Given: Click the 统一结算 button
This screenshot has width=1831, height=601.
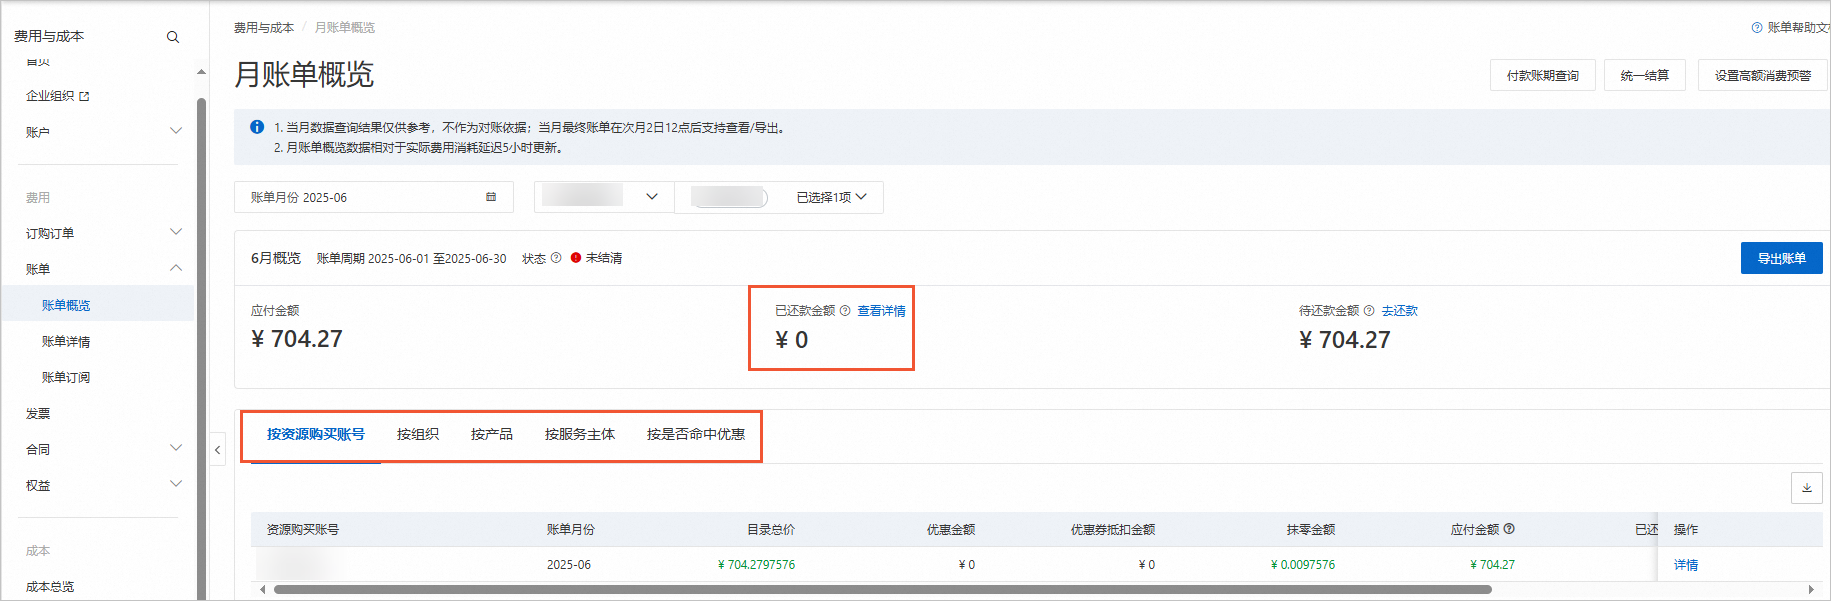Looking at the screenshot, I should (1645, 75).
